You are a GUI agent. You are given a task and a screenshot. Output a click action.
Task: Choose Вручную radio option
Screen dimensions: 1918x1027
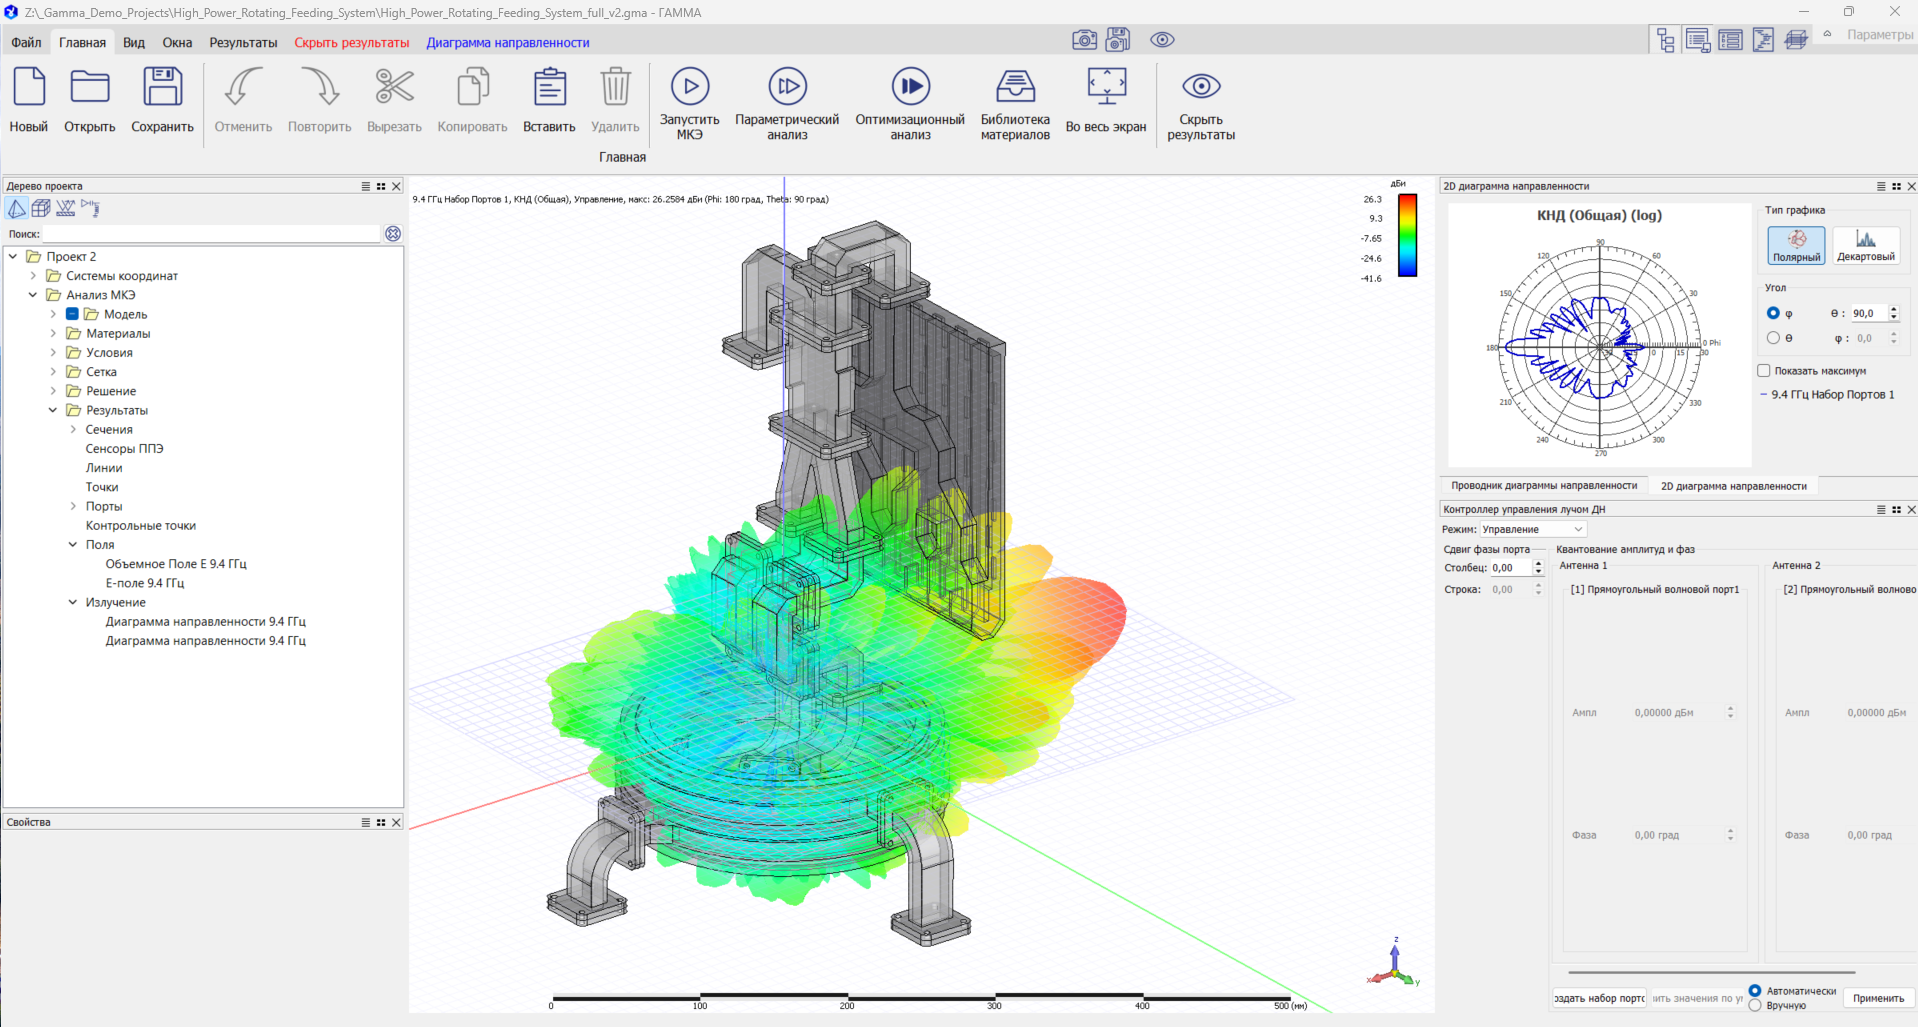[1755, 1006]
